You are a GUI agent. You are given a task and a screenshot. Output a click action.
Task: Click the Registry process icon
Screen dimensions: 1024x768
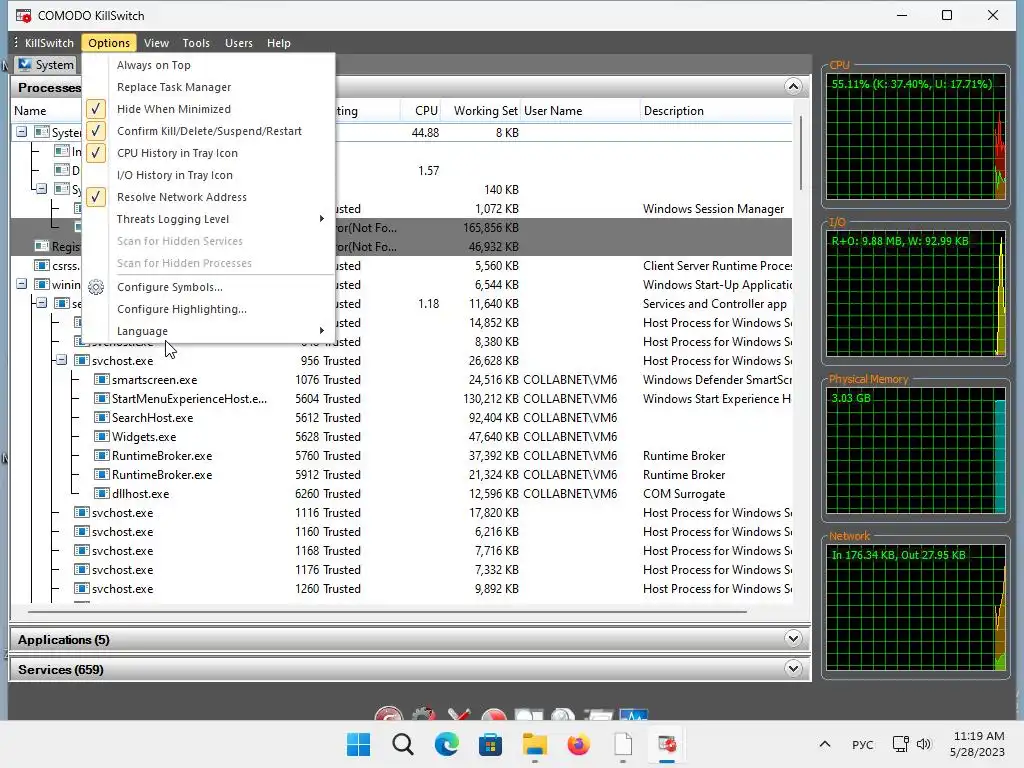pos(42,246)
